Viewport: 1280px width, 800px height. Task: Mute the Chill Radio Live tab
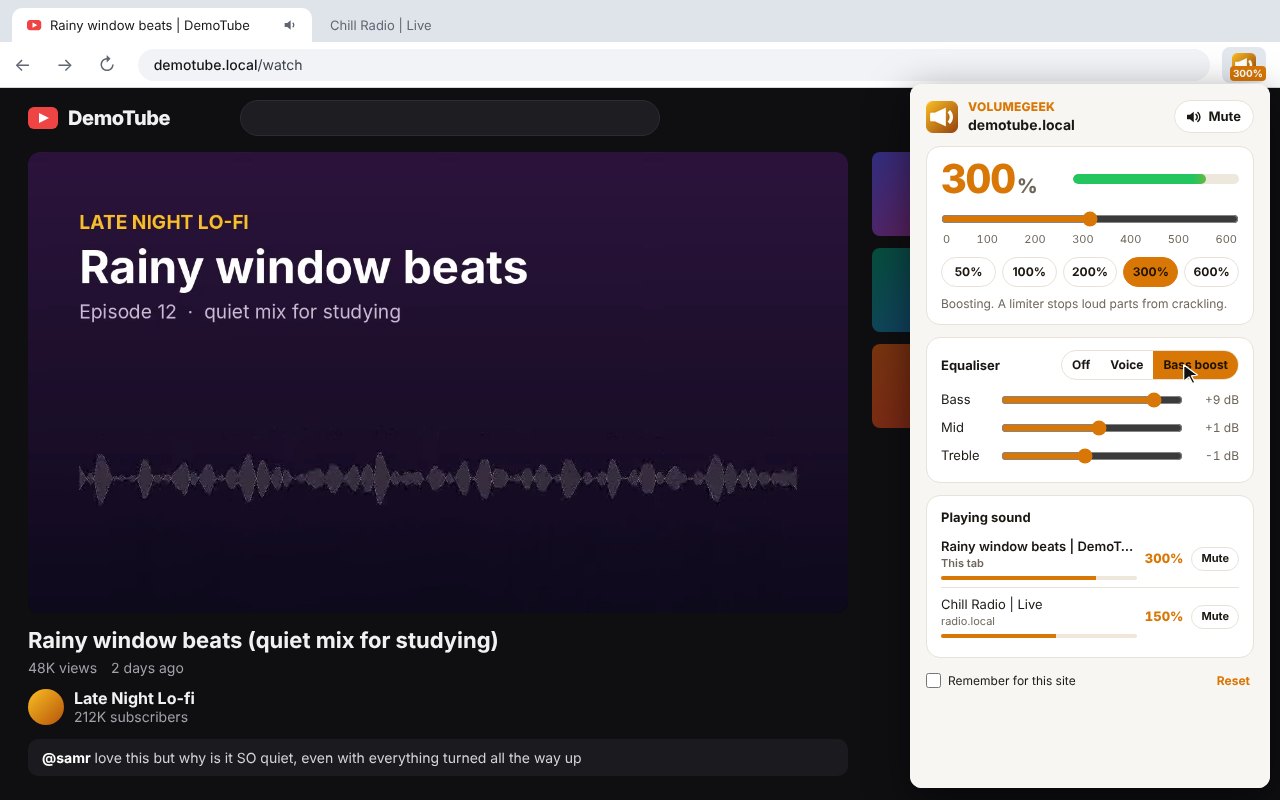(1215, 617)
